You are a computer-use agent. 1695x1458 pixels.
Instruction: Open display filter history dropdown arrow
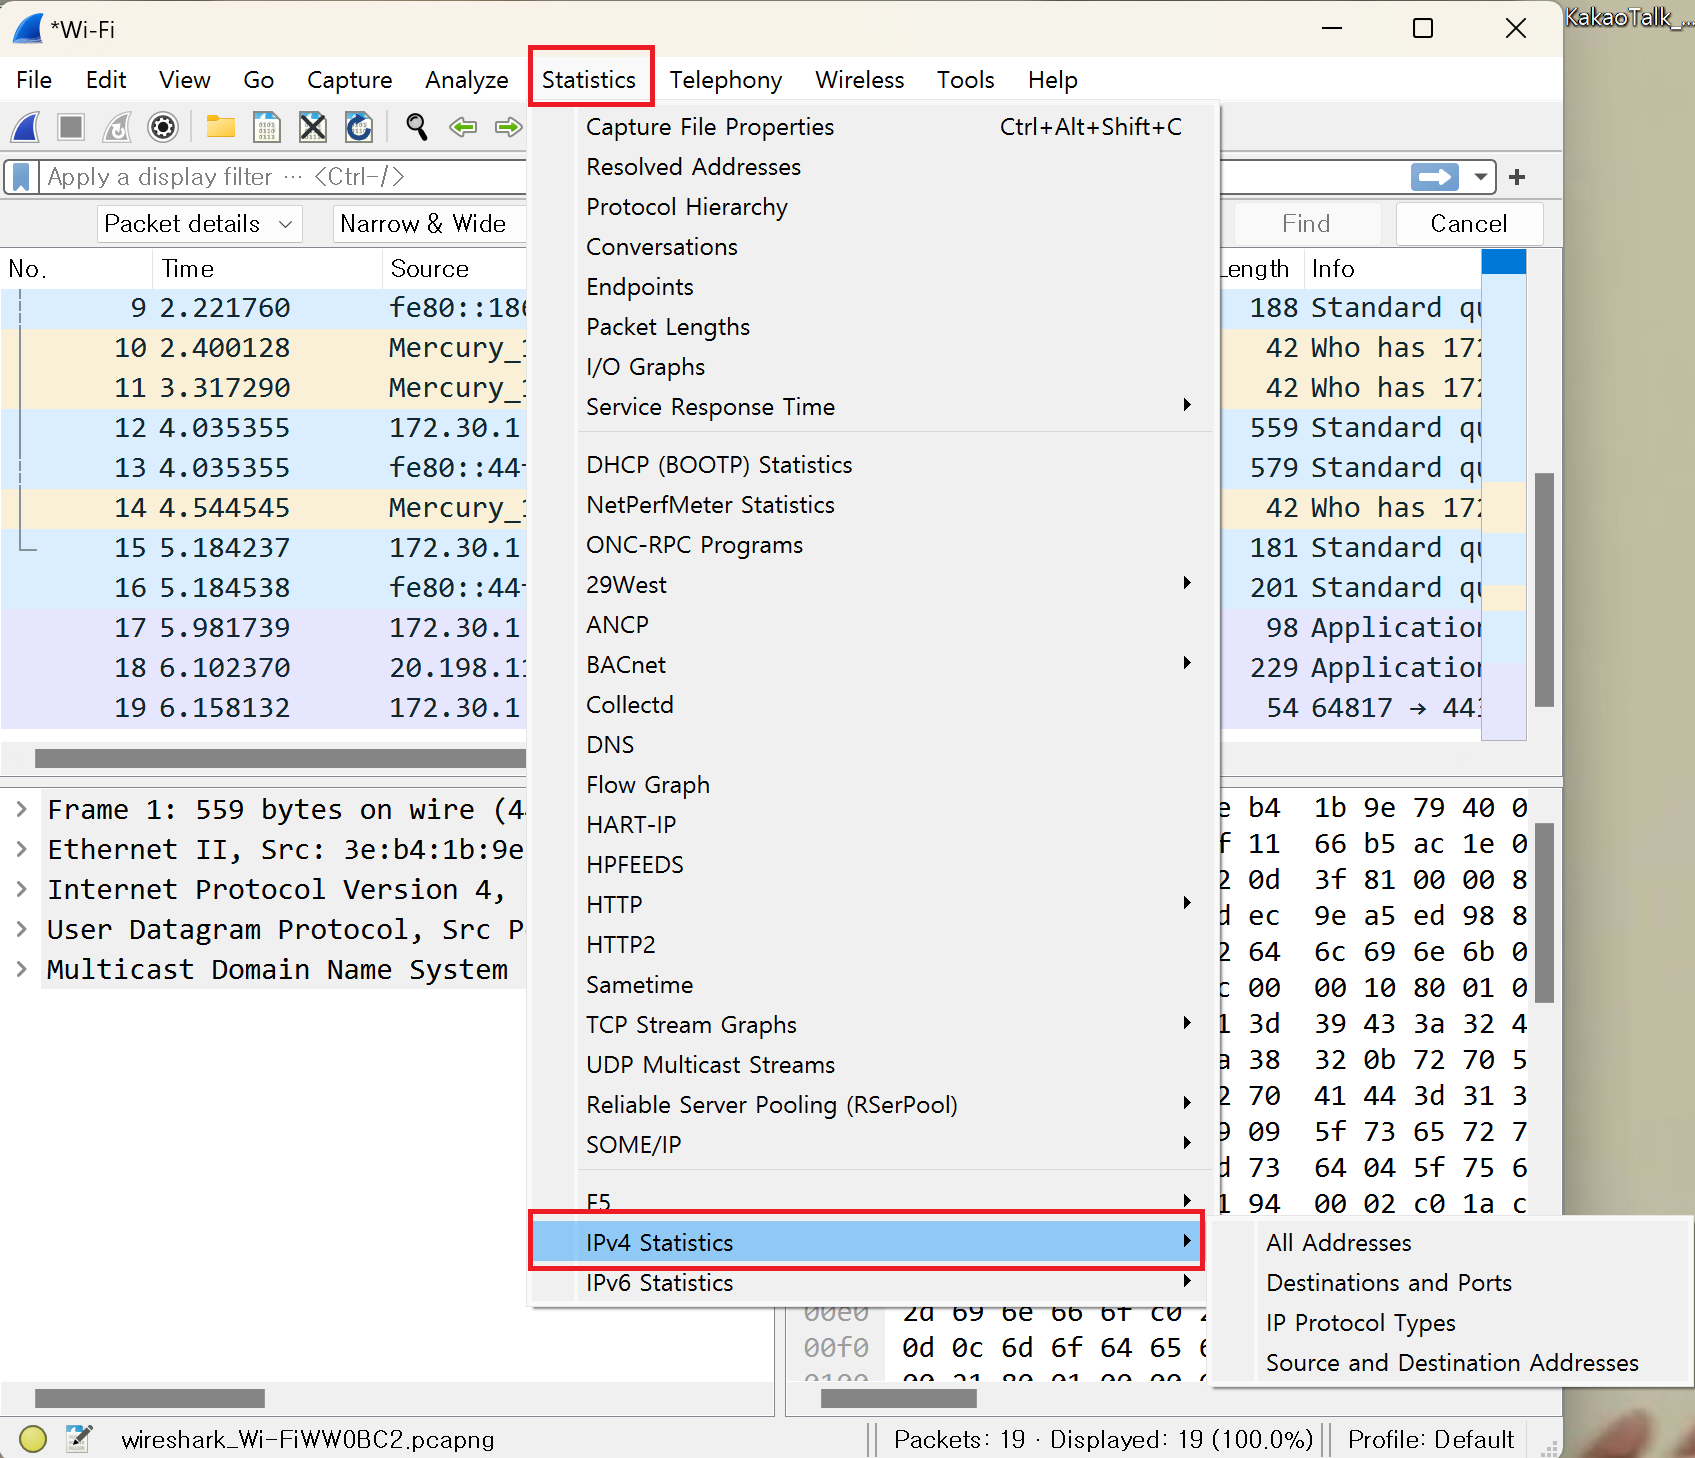[1480, 177]
